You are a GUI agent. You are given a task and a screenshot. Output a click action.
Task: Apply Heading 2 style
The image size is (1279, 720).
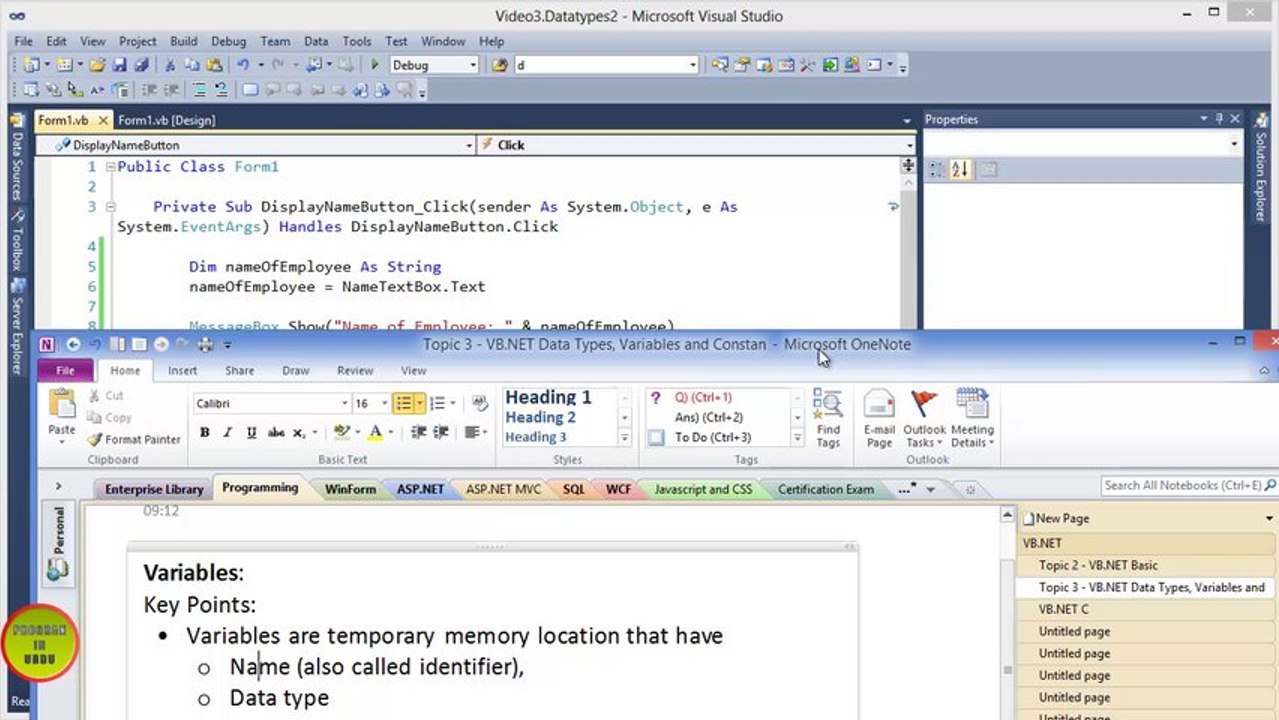(x=540, y=417)
